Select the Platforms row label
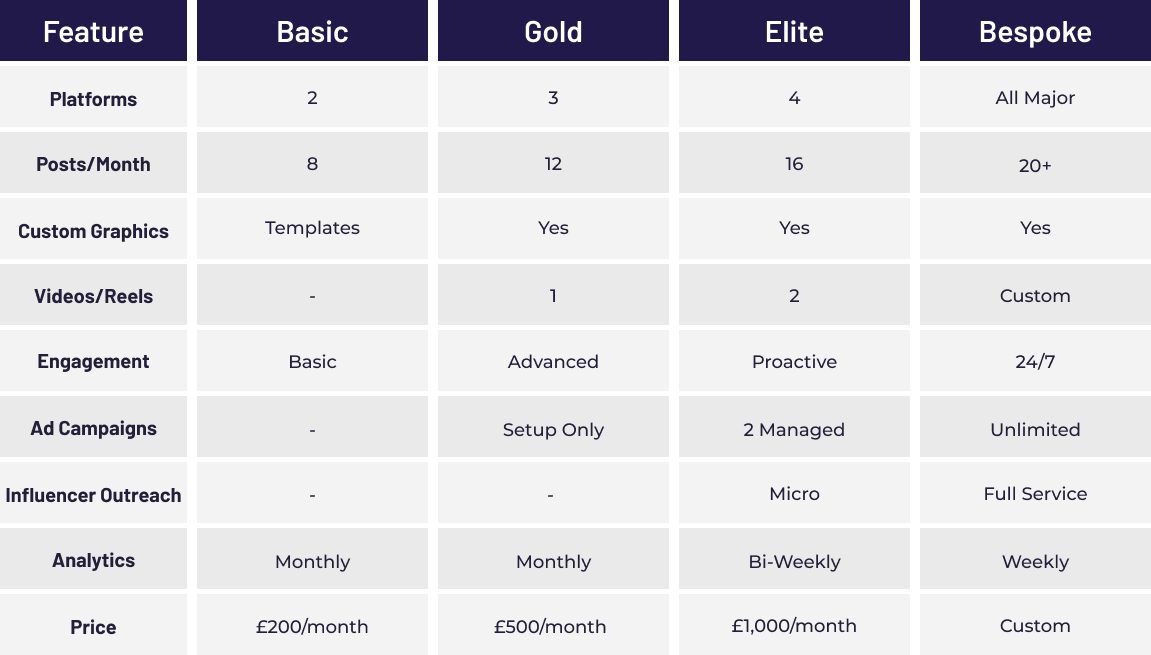This screenshot has height=655, width=1151. 93,97
